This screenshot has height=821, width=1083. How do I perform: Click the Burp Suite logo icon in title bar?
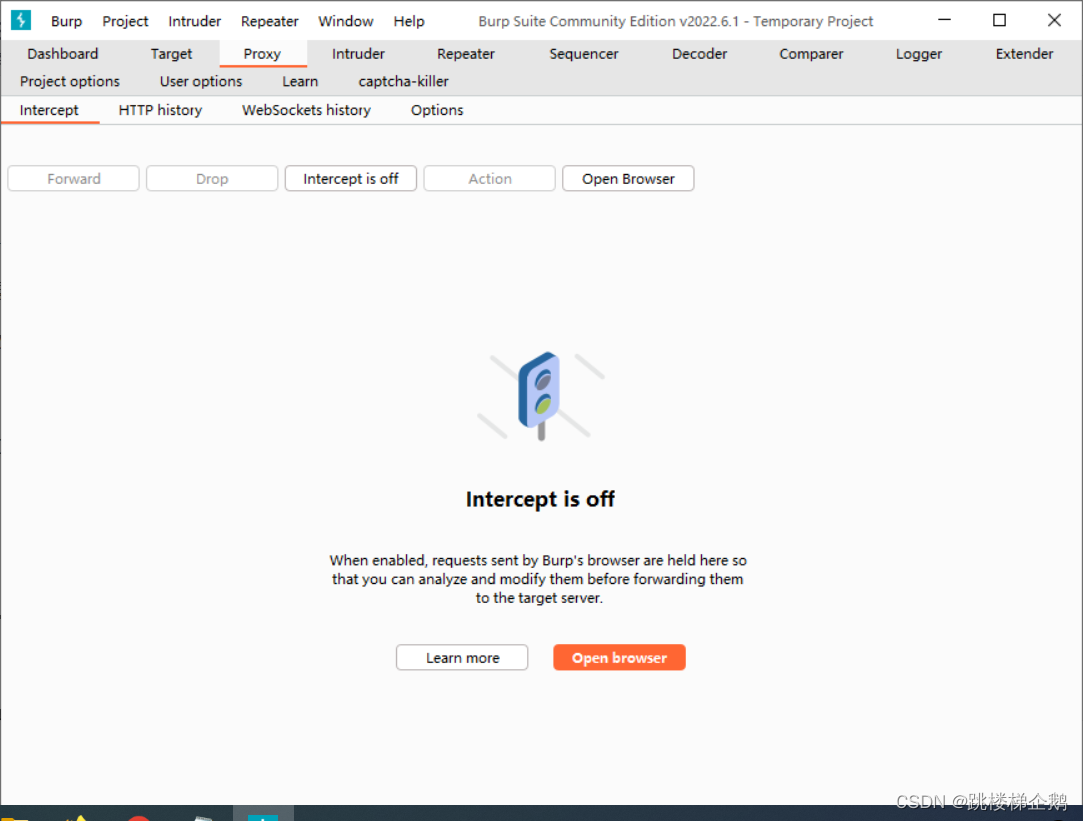(21, 20)
